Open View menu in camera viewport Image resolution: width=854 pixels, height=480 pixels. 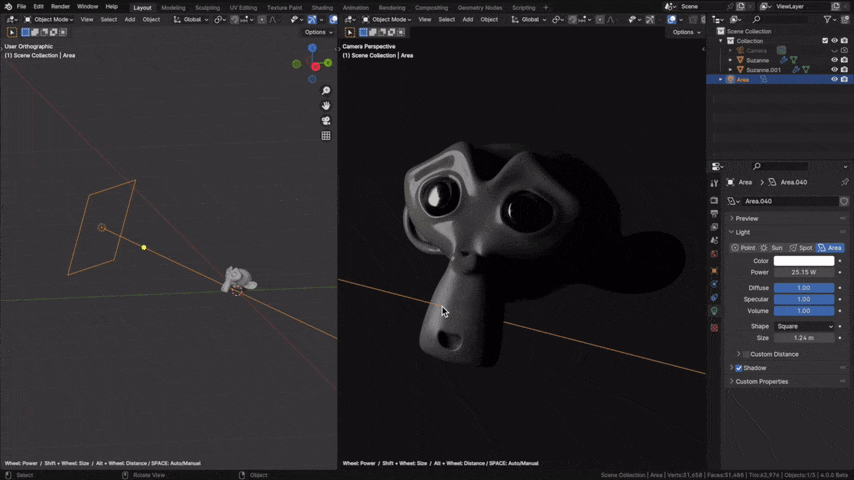(x=424, y=20)
